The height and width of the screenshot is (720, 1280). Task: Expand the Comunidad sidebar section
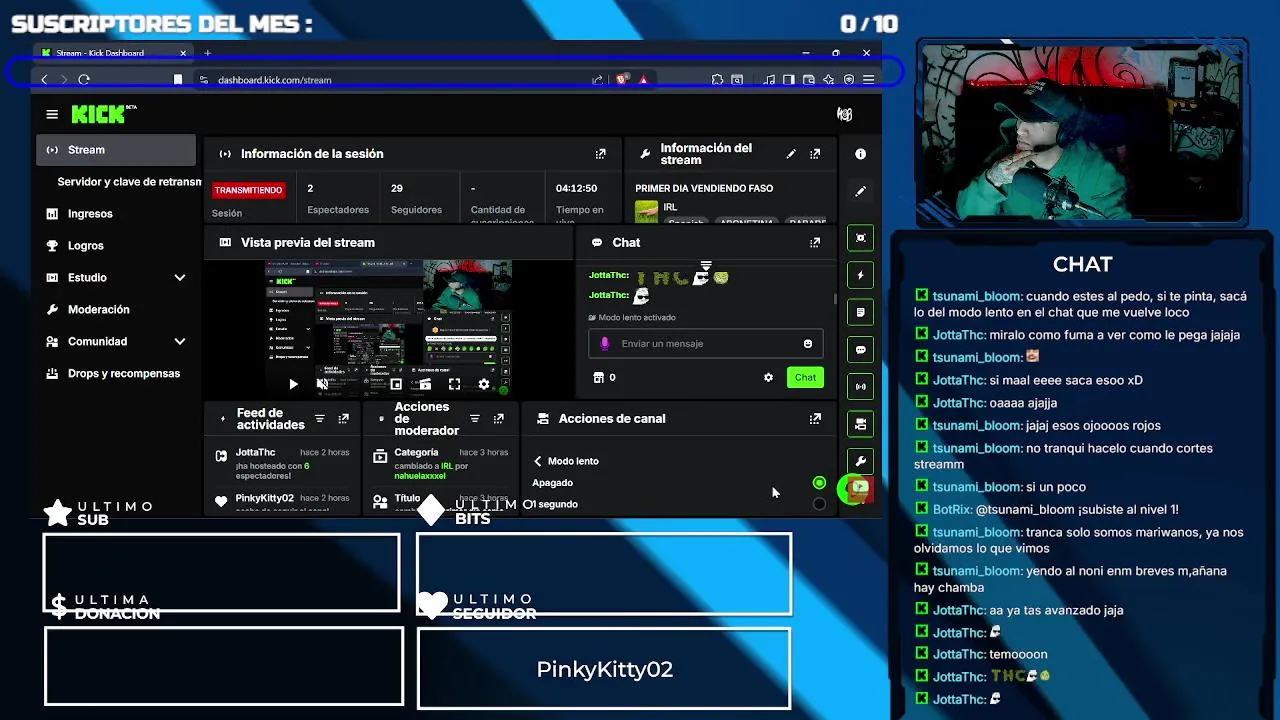click(180, 341)
